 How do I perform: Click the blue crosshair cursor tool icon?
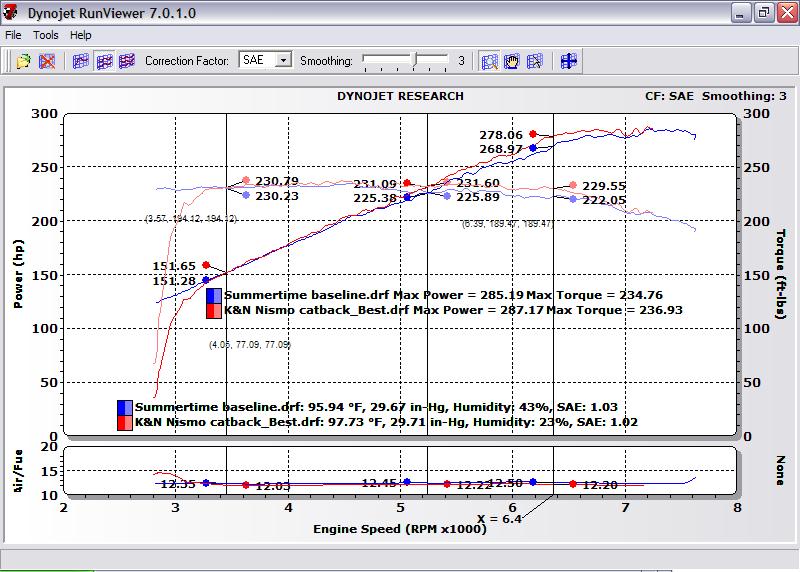coord(568,61)
